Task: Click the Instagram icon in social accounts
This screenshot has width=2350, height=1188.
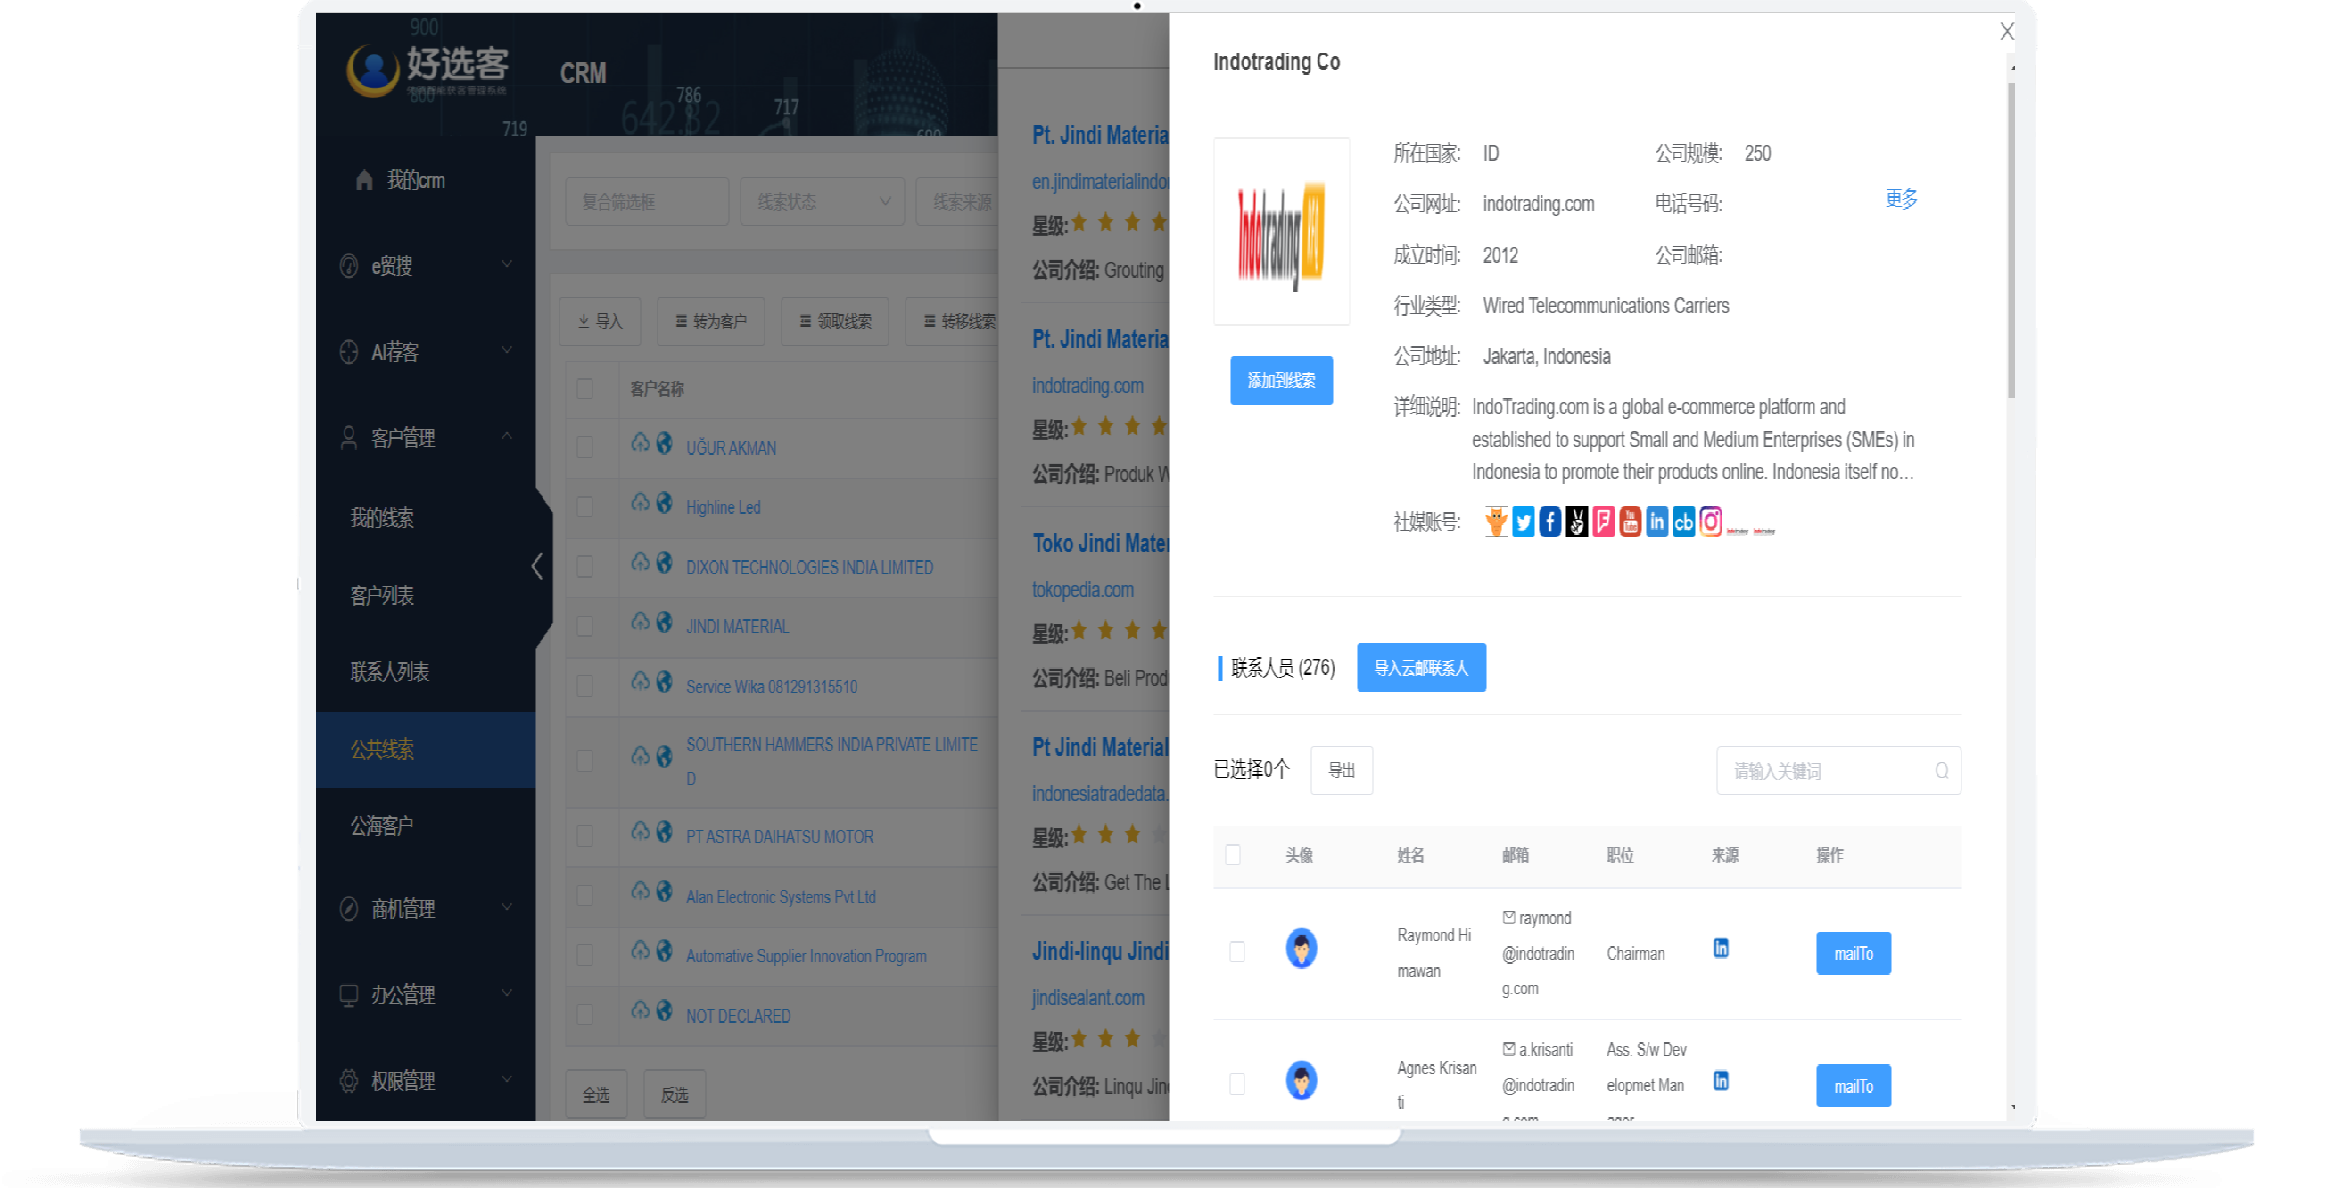Action: coord(1711,523)
